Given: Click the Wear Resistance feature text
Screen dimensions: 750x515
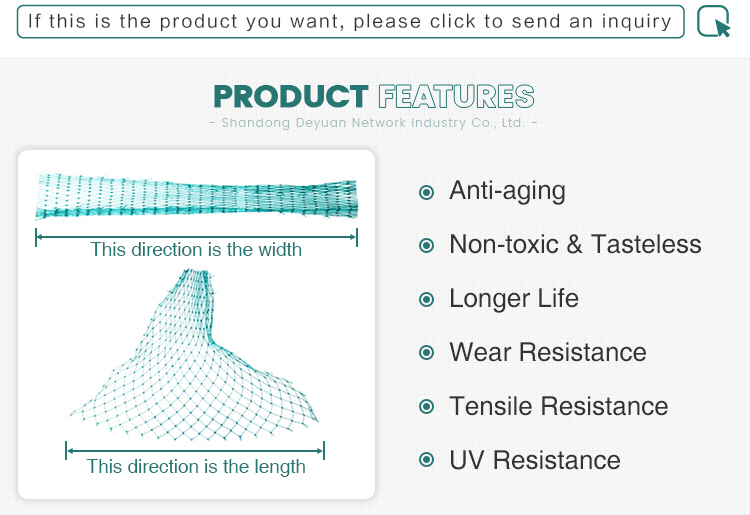Looking at the screenshot, I should (x=548, y=352).
